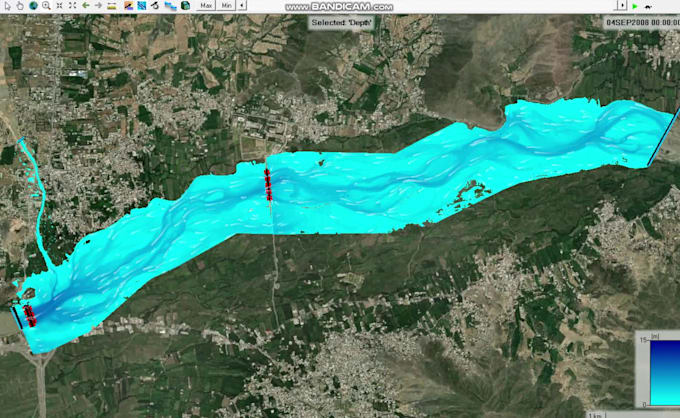Click the blue water surface profile icon
Image resolution: width=680 pixels, height=418 pixels.
170,5
